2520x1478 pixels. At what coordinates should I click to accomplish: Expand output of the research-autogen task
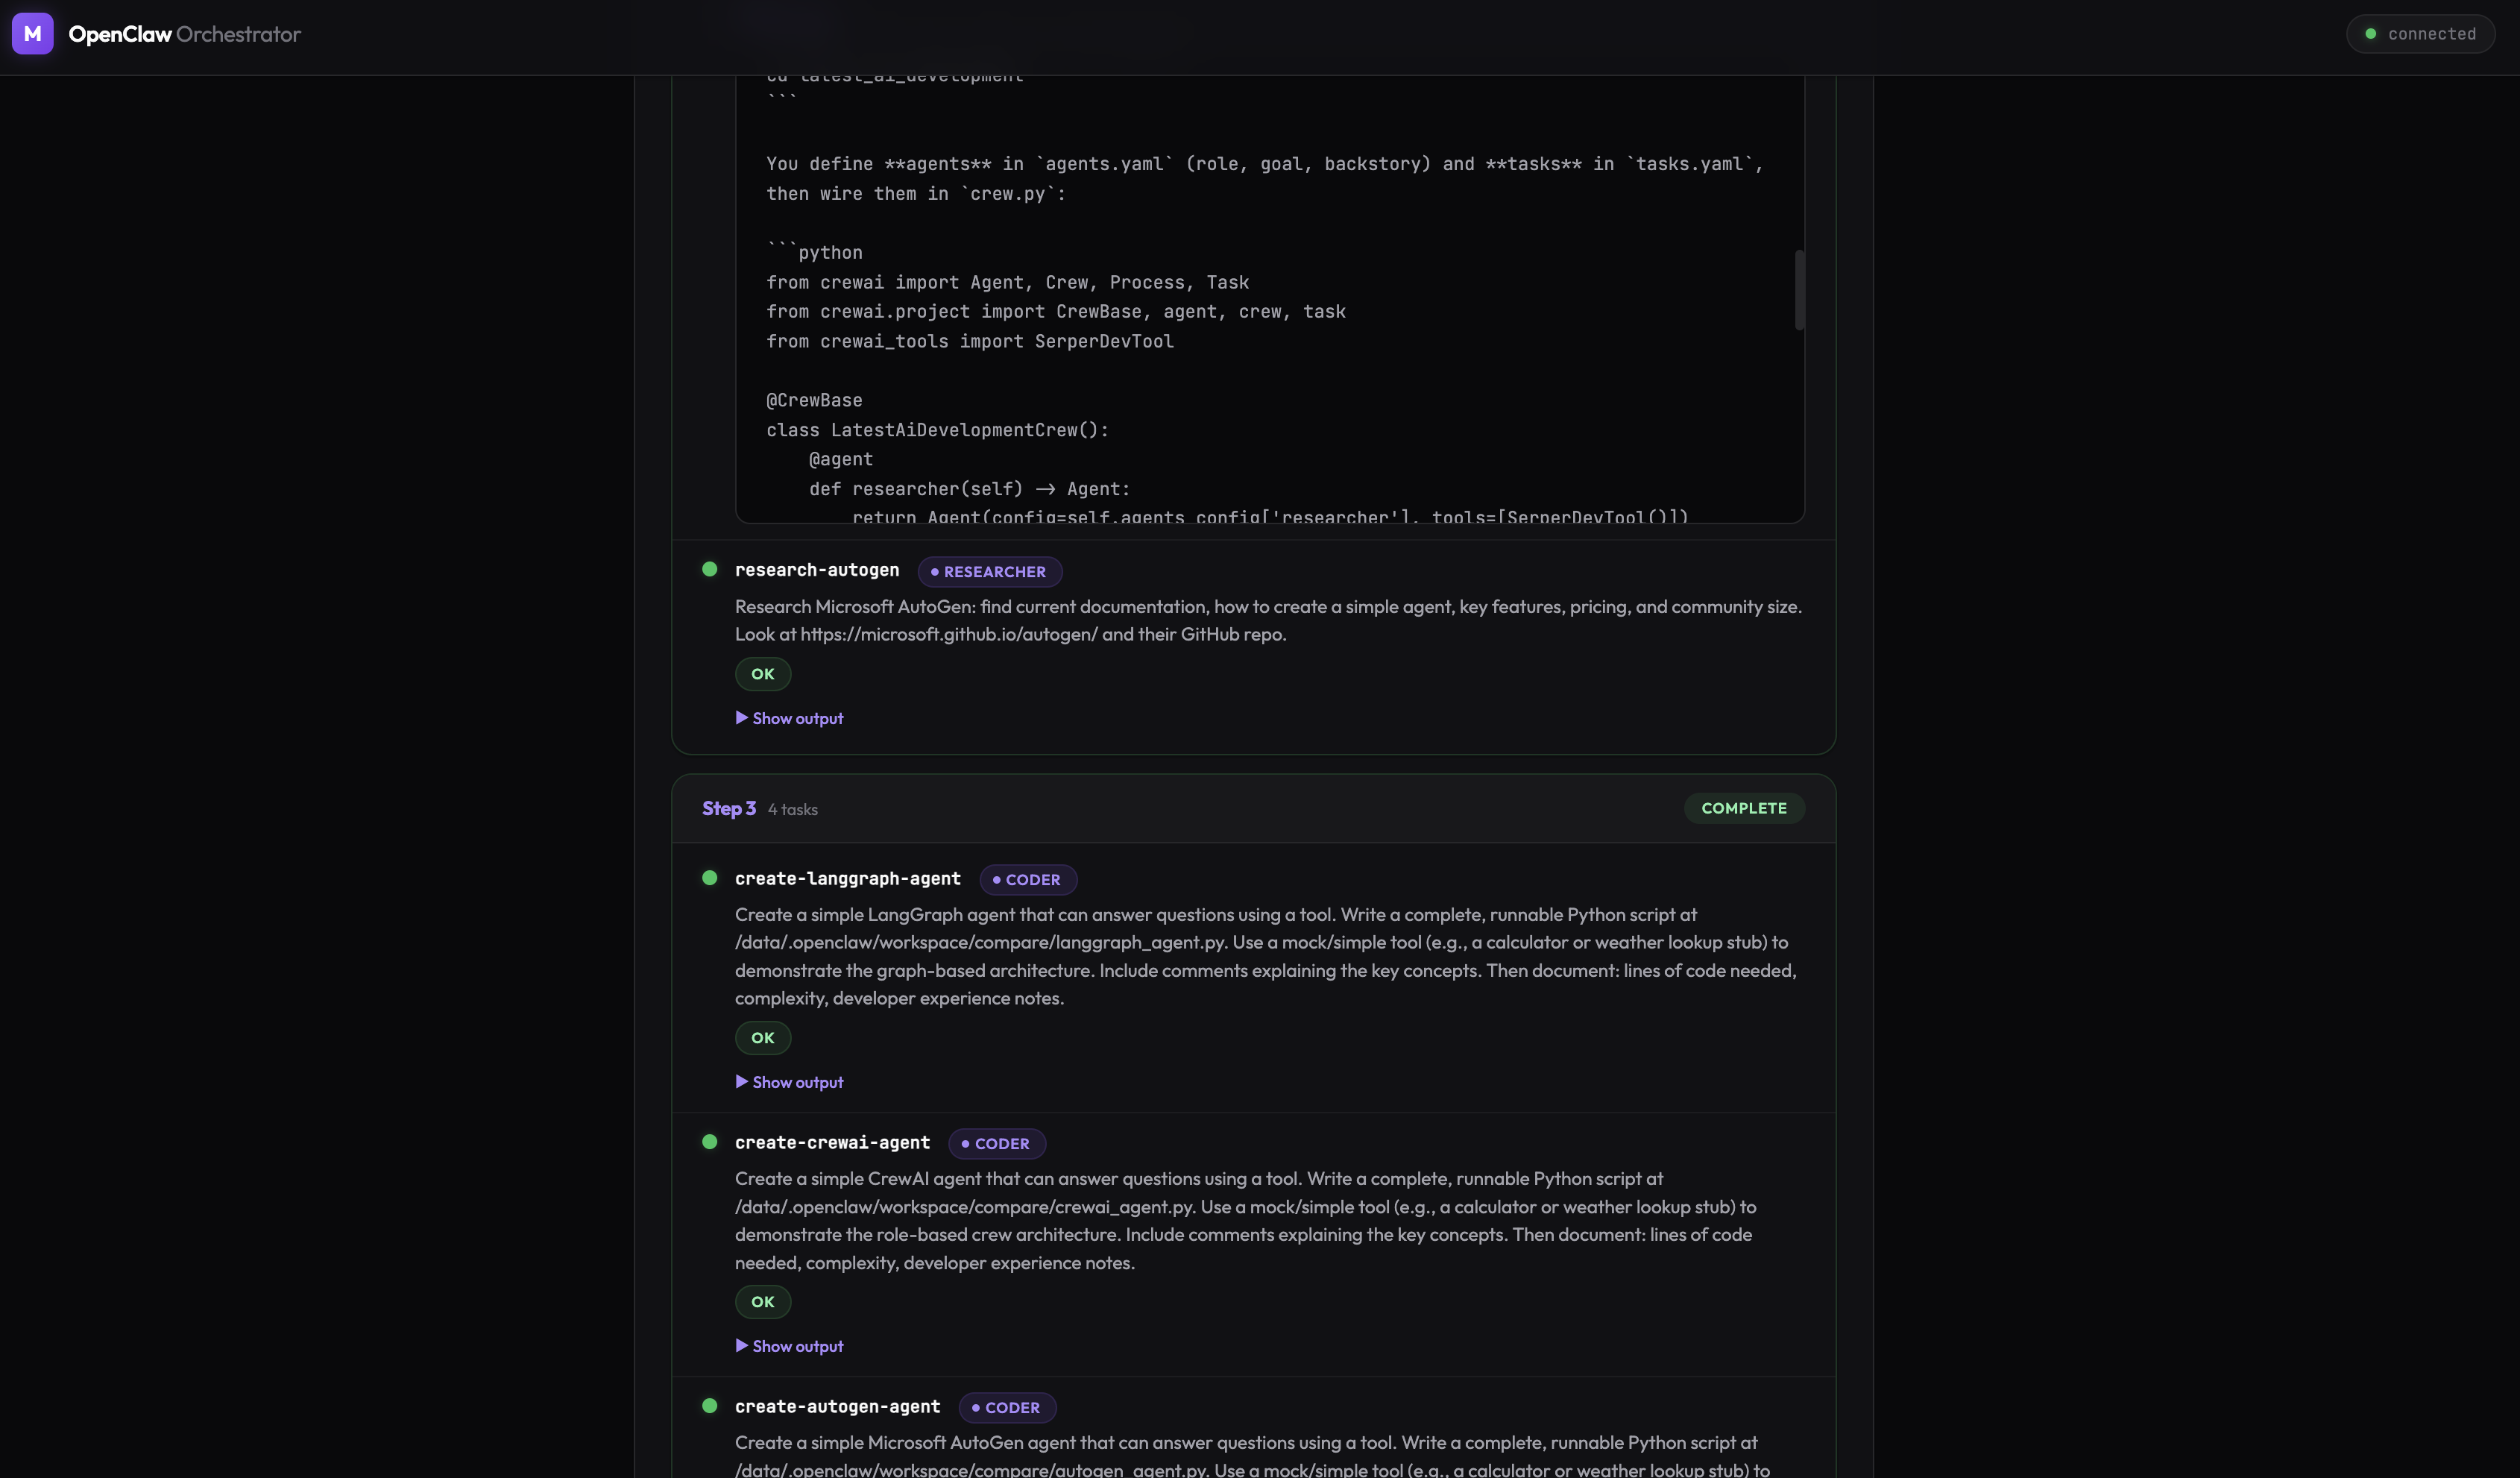(797, 717)
